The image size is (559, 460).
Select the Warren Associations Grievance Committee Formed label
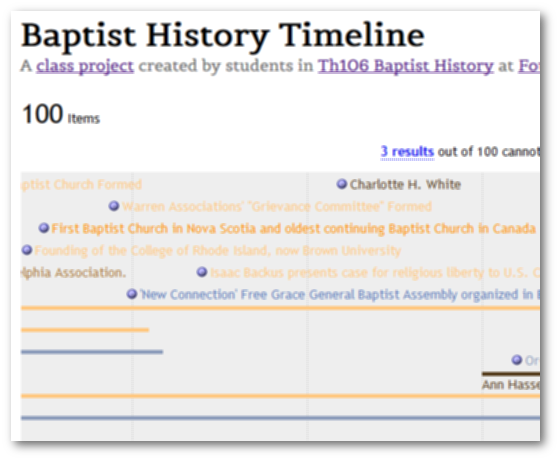(277, 206)
